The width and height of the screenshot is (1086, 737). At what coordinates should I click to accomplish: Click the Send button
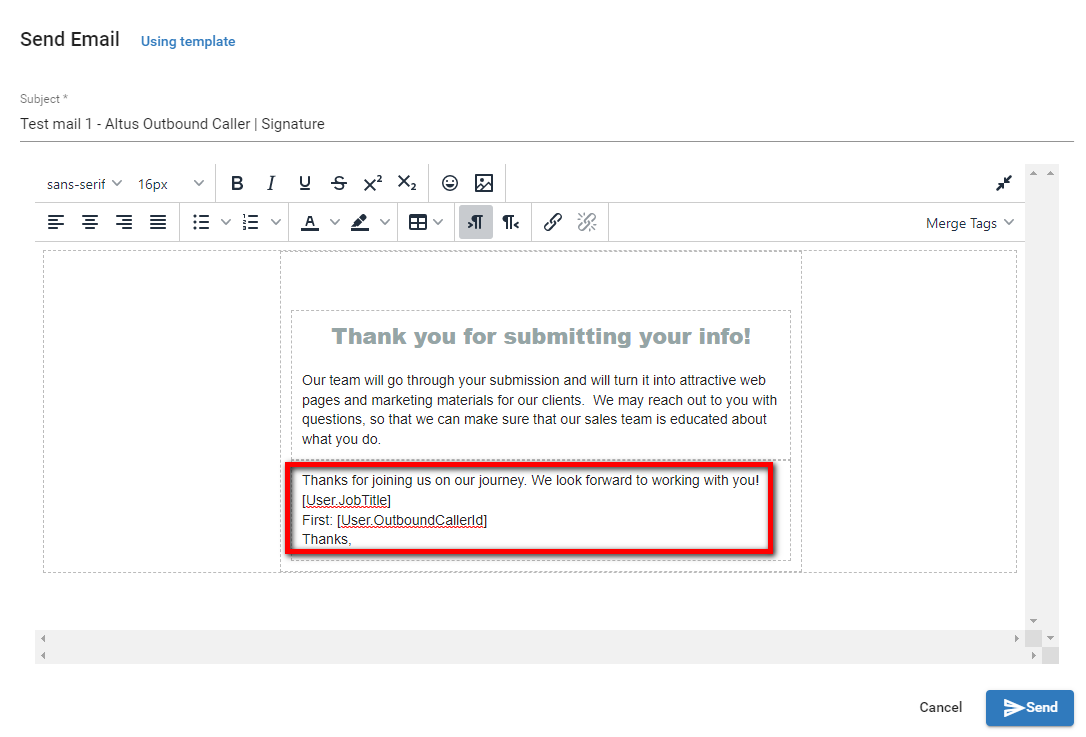[x=1029, y=707]
